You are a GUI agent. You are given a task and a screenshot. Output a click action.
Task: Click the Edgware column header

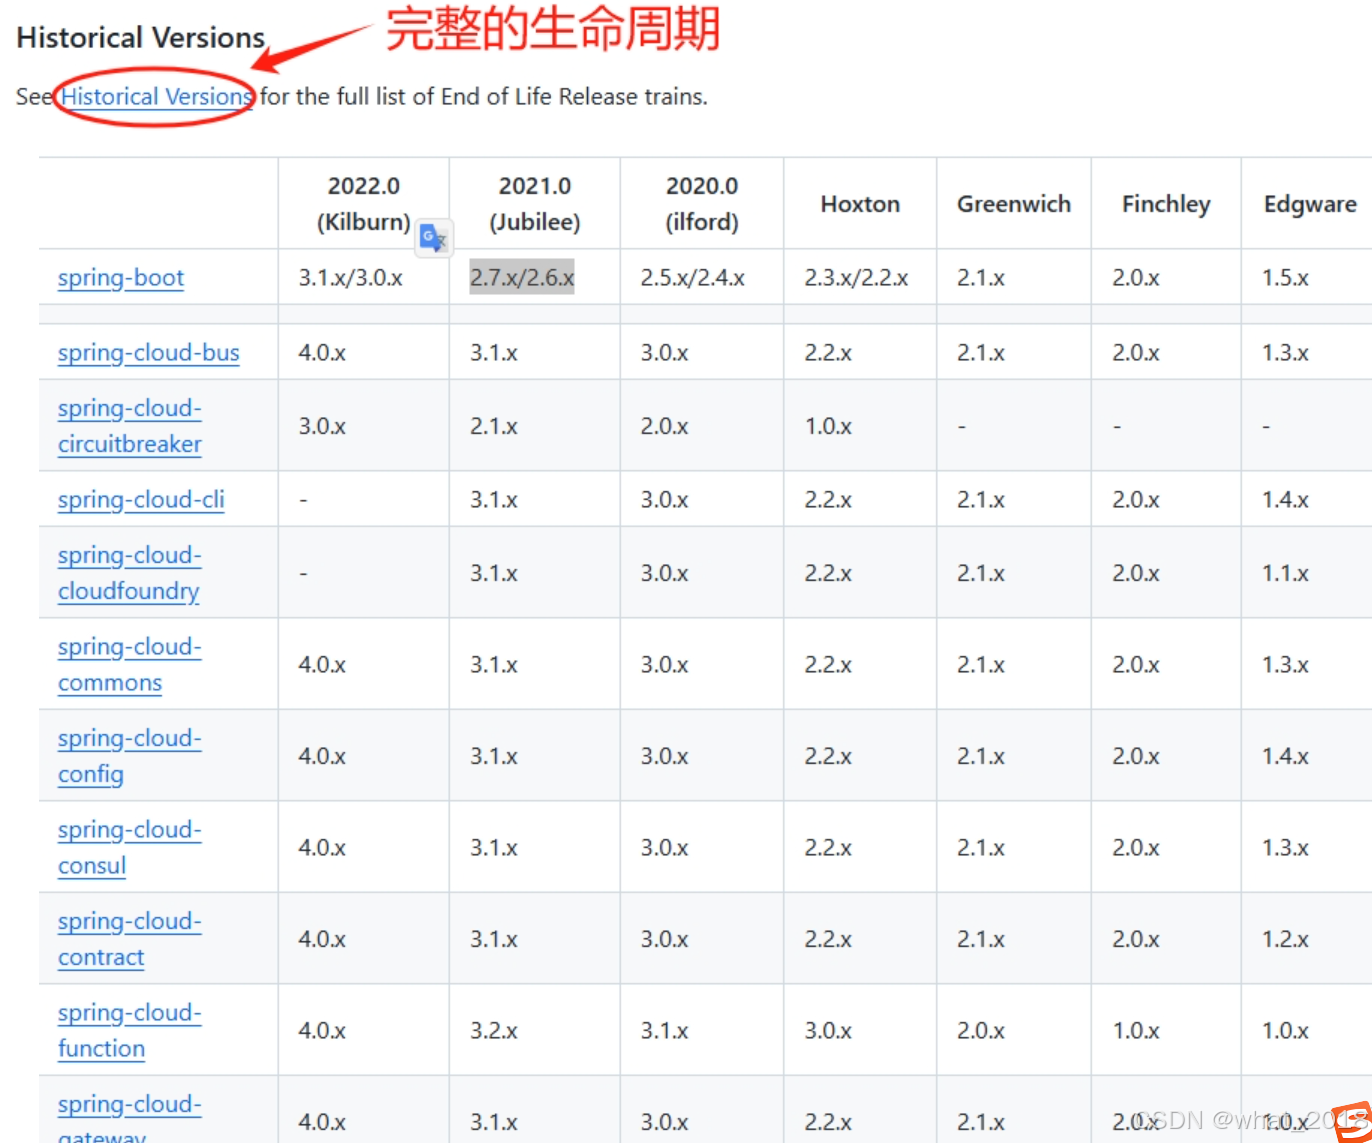pyautogui.click(x=1309, y=204)
